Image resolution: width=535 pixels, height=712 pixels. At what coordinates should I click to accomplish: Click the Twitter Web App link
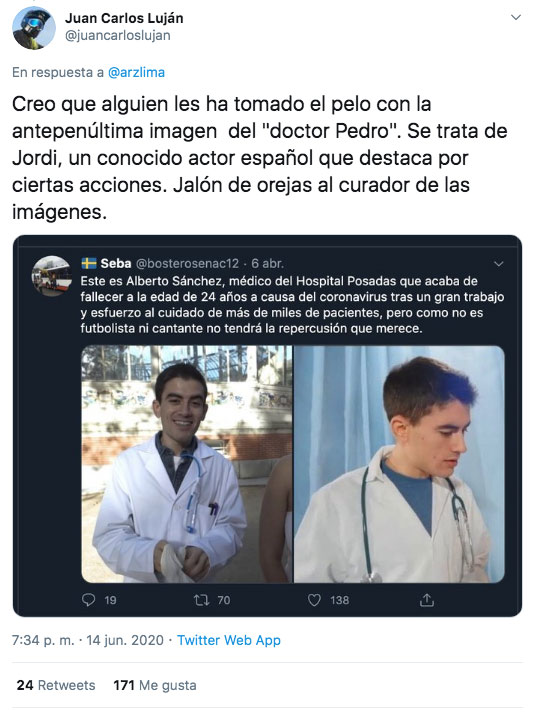pyautogui.click(x=229, y=640)
